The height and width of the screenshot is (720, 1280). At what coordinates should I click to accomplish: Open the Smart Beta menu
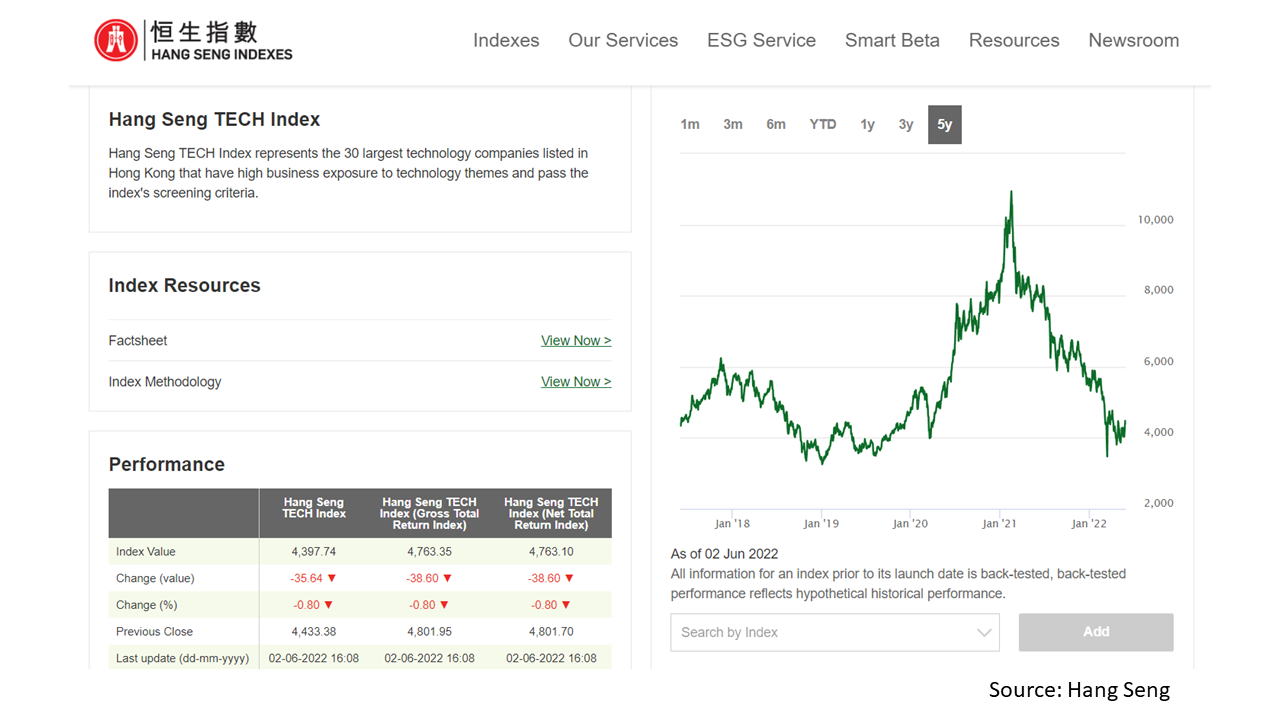[892, 40]
